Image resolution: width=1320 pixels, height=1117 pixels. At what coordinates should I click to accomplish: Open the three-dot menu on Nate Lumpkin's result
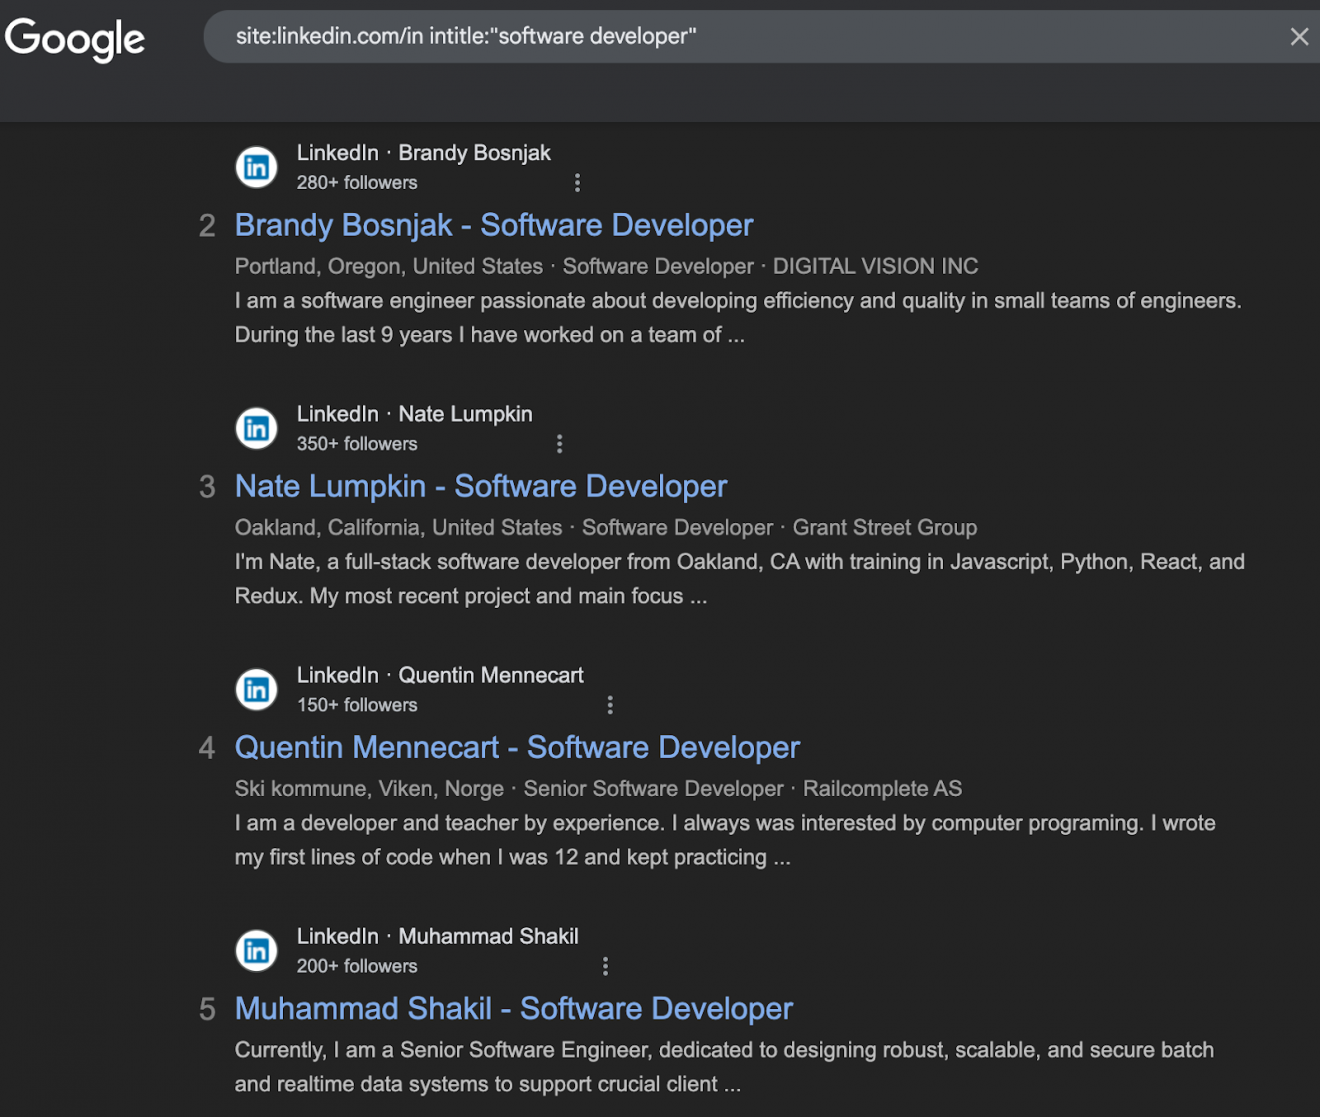pyautogui.click(x=559, y=443)
